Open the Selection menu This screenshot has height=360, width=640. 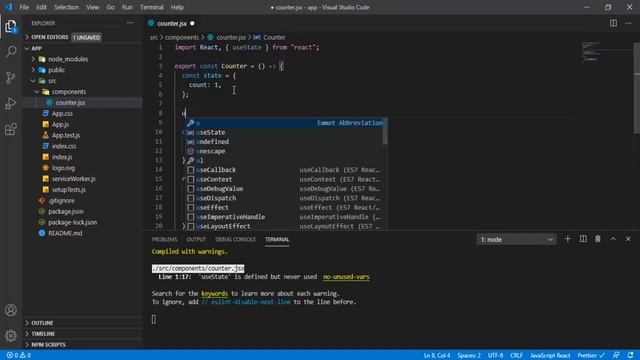tap(66, 7)
